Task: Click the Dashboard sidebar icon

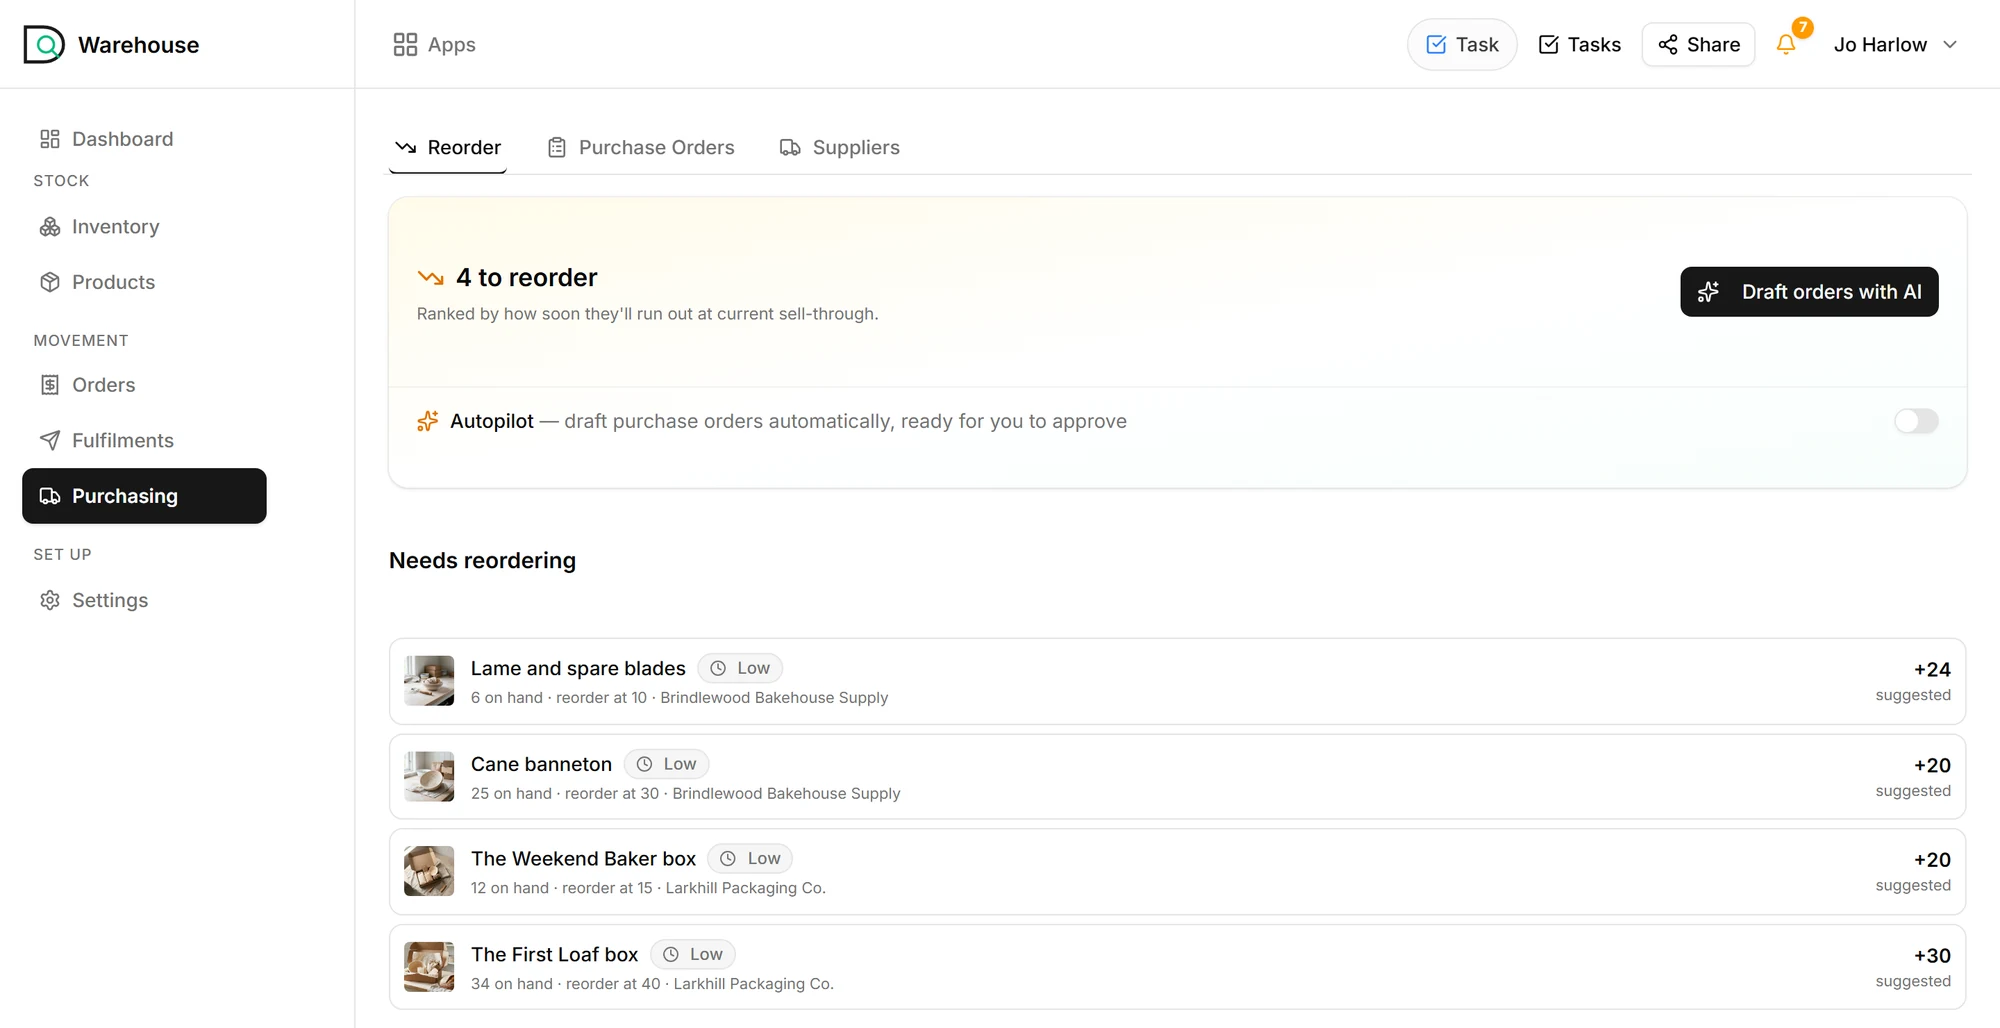Action: [50, 139]
